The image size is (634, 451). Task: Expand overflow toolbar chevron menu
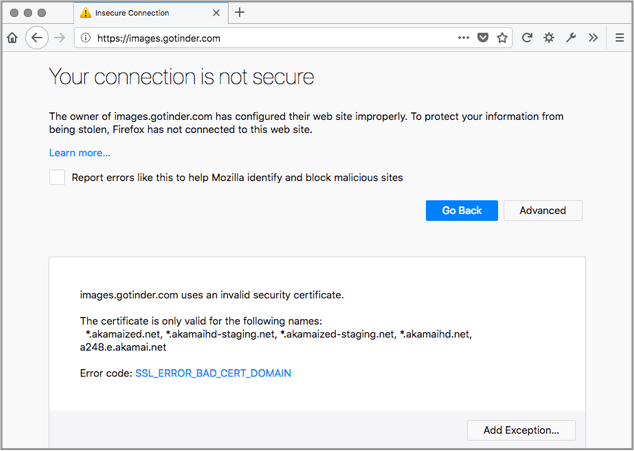(593, 38)
